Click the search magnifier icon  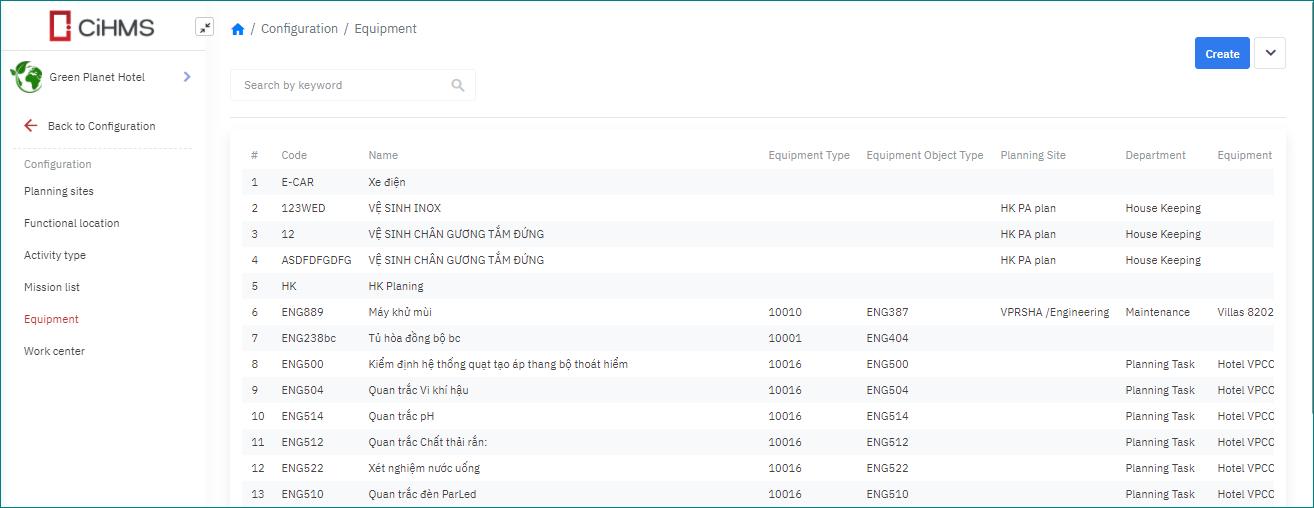click(458, 85)
